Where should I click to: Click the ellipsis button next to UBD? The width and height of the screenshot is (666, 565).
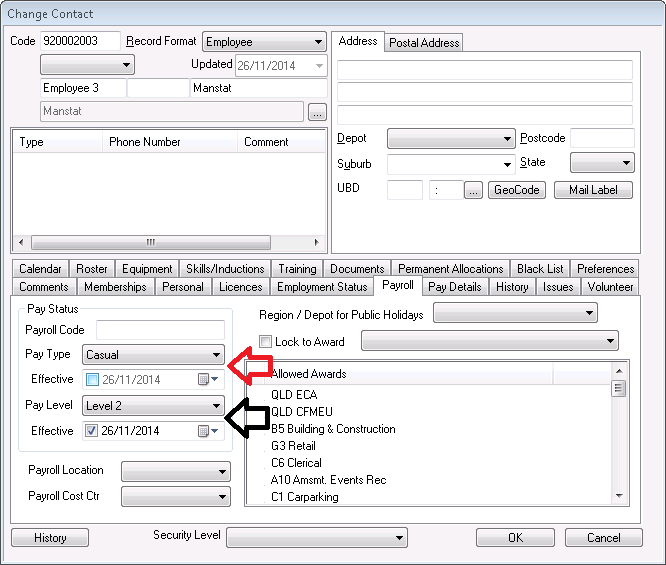coord(473,190)
